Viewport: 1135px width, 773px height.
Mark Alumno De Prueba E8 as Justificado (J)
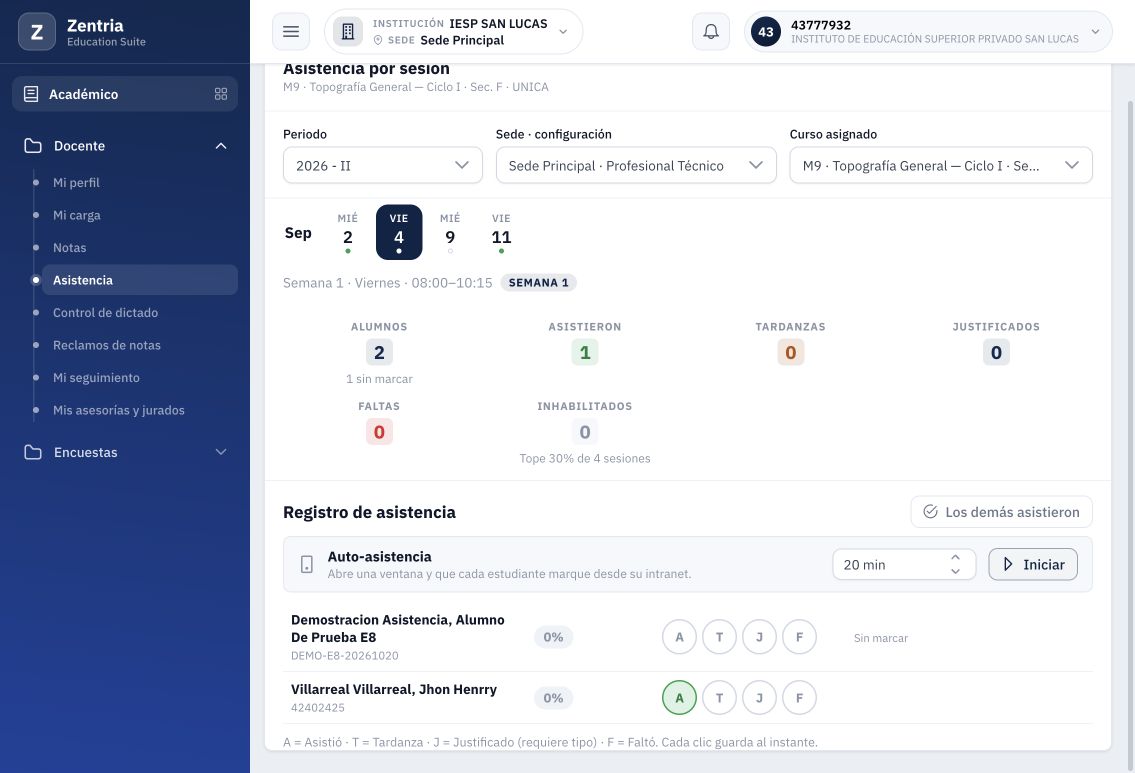pos(759,637)
